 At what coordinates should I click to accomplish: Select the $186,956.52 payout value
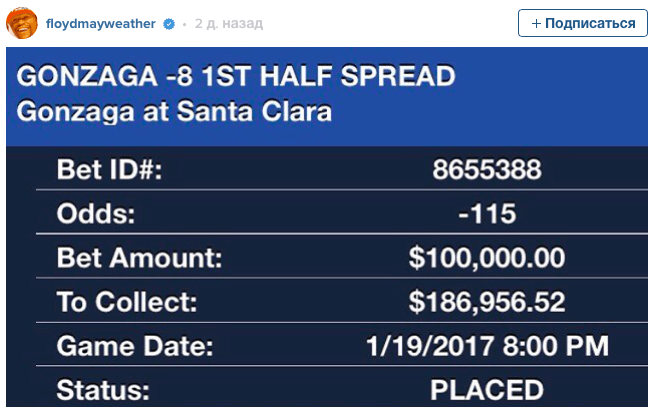pos(487,301)
